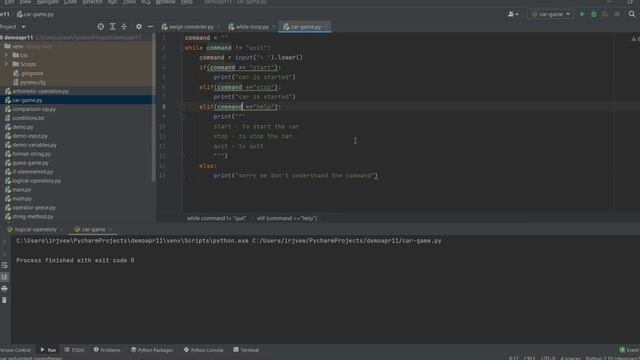The height and width of the screenshot is (360, 640).
Task: Open main.py in project tree
Action: (x=22, y=190)
